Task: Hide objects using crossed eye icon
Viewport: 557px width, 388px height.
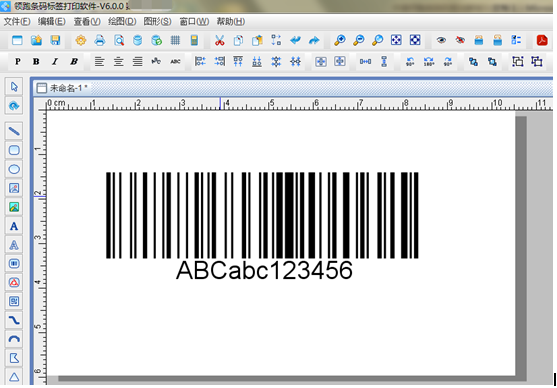Action: (x=460, y=41)
